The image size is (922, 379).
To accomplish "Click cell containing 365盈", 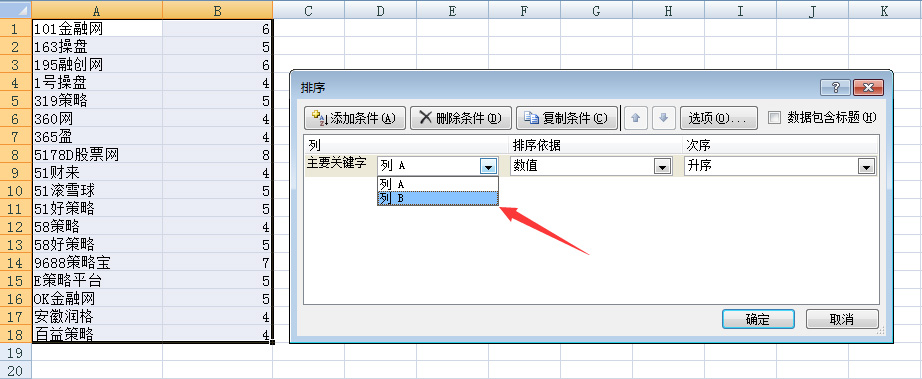I will 97,137.
